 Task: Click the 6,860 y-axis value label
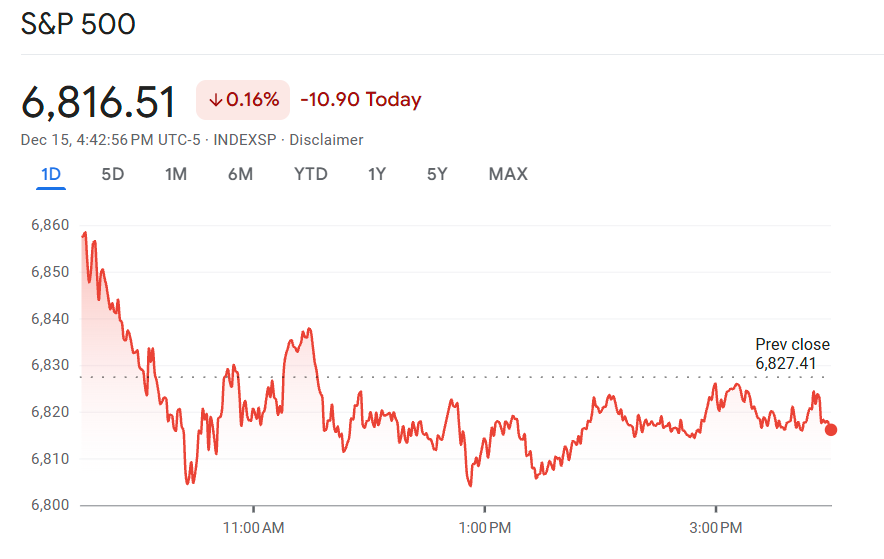click(50, 226)
